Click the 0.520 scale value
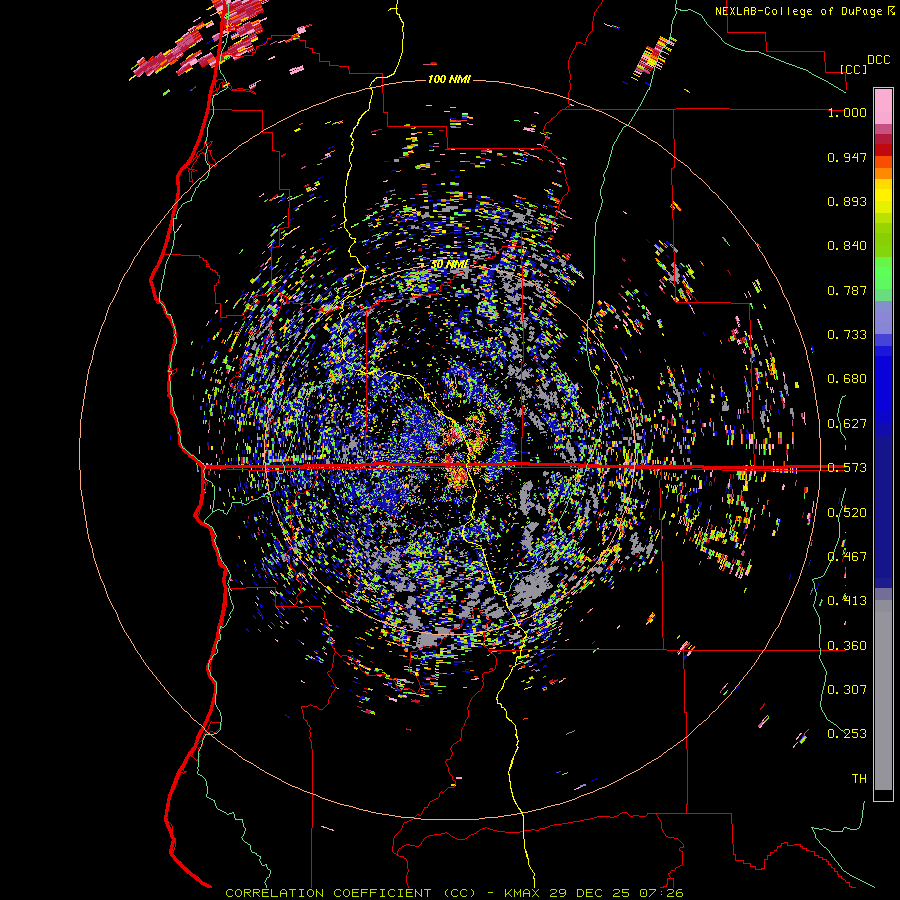900x900 pixels. point(847,513)
